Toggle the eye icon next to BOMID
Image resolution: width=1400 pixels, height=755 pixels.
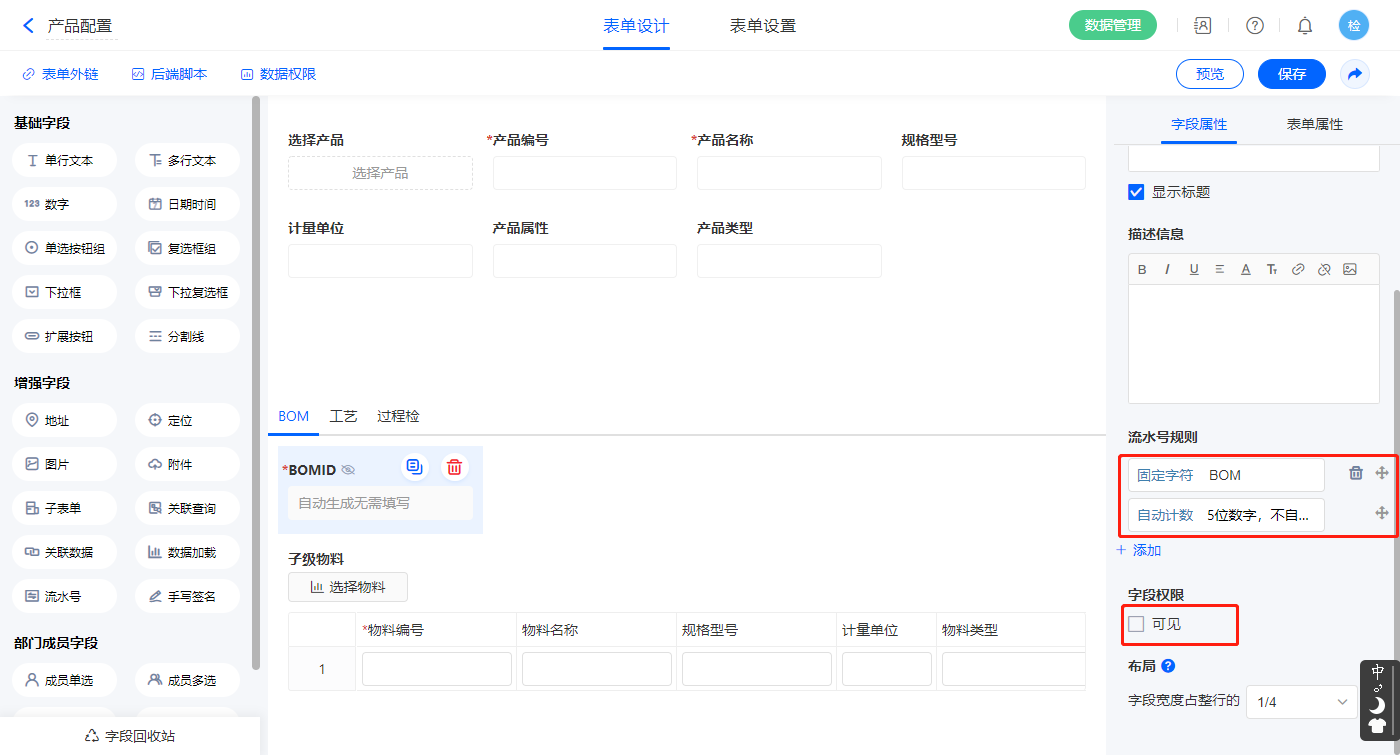click(348, 470)
